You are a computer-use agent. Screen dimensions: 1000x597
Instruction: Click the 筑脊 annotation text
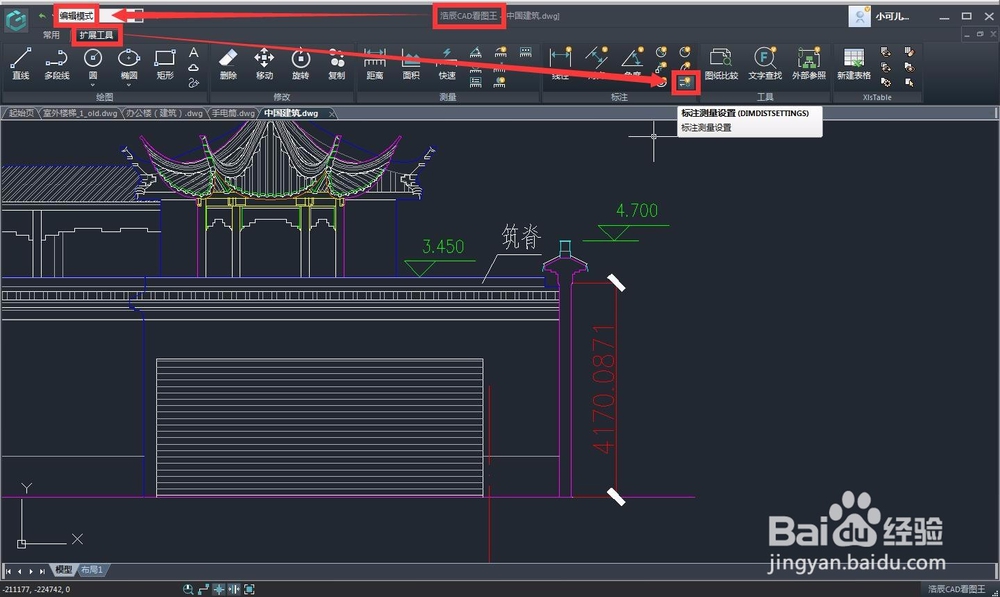[522, 236]
